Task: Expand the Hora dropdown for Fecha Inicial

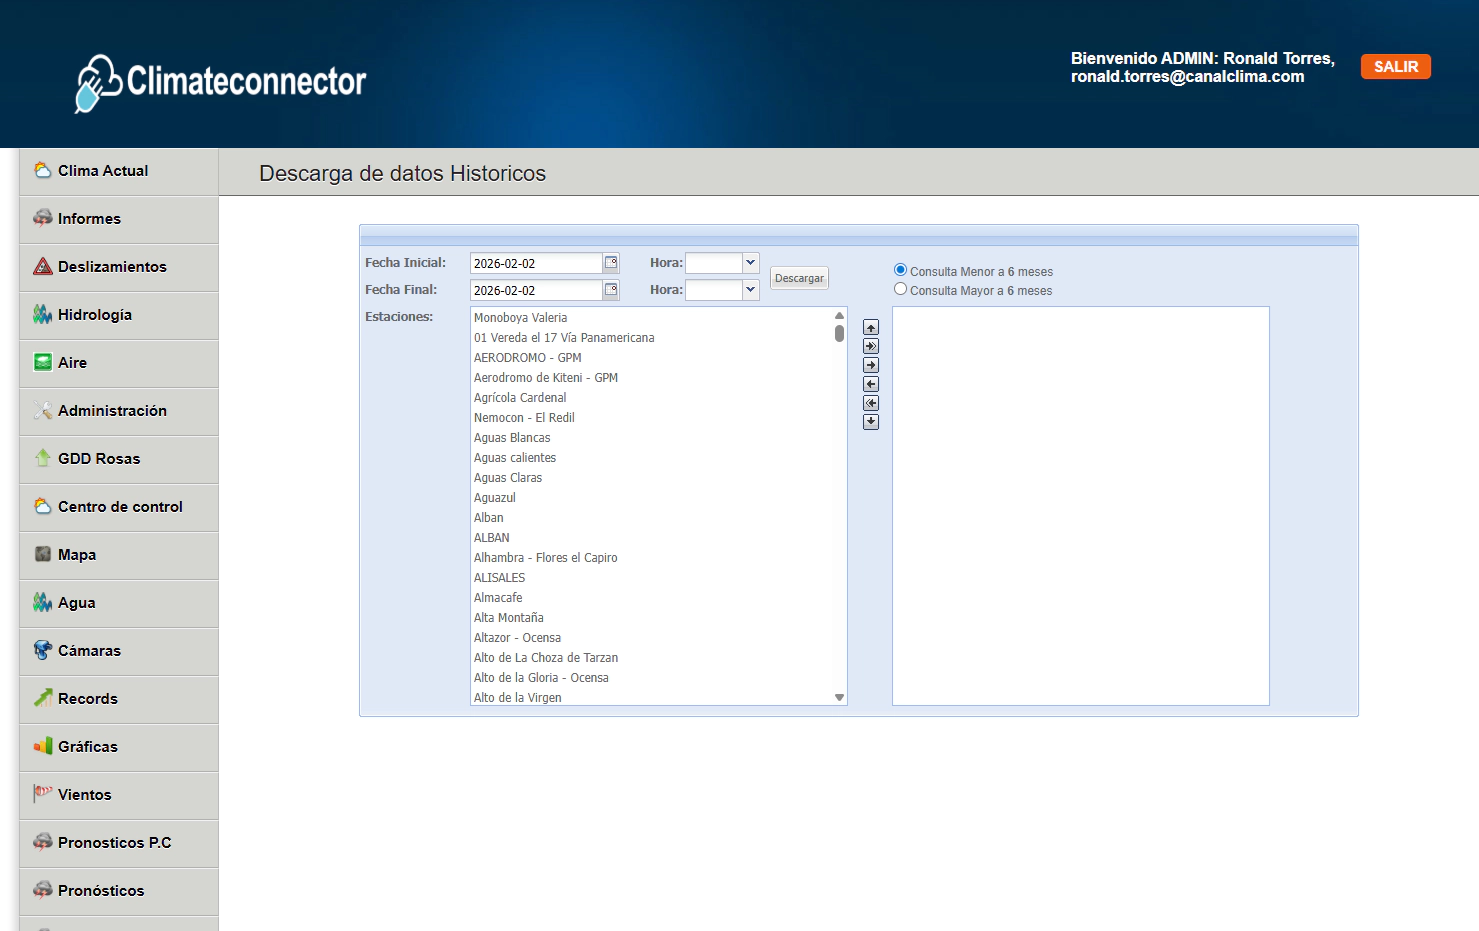Action: click(750, 263)
